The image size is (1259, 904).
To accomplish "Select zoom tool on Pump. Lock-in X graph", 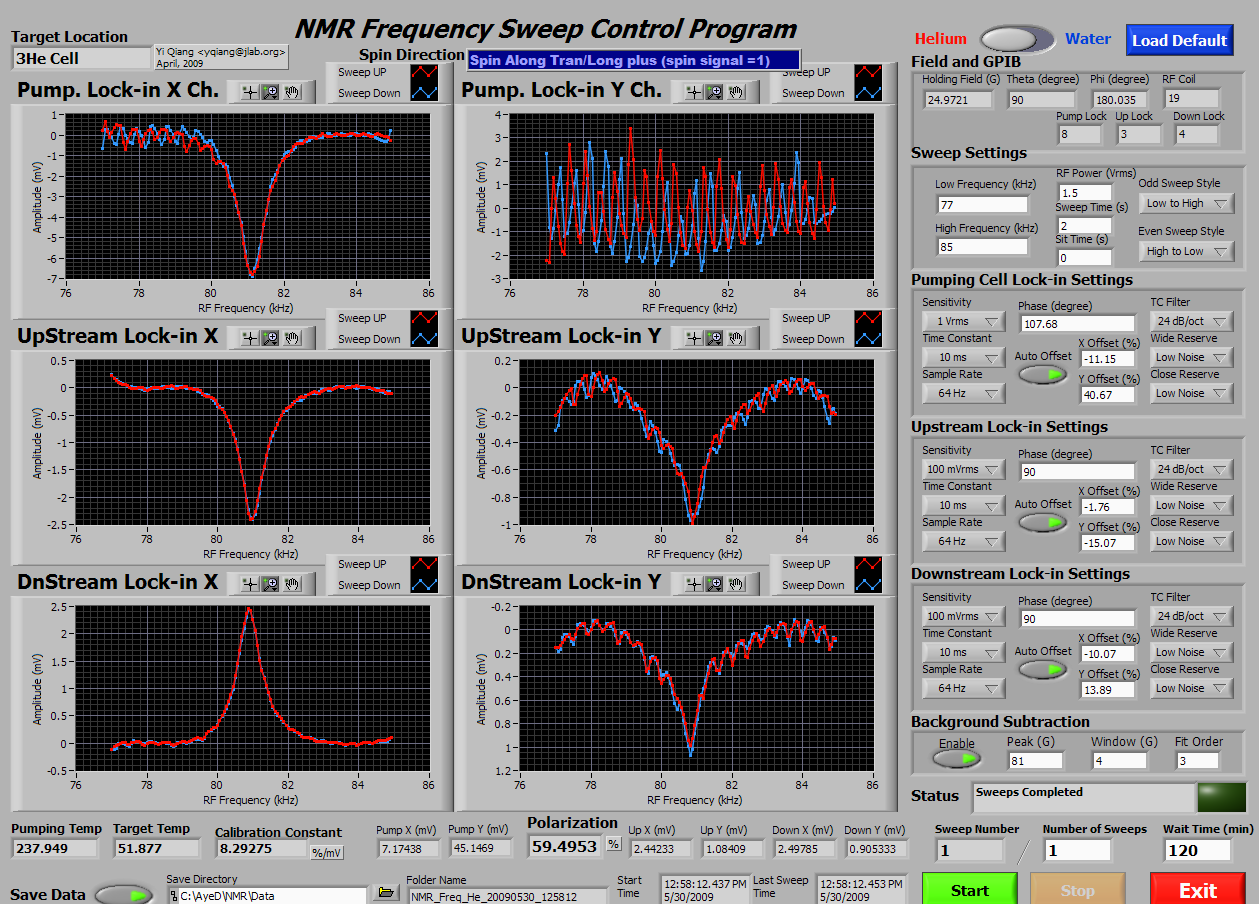I will (x=270, y=92).
